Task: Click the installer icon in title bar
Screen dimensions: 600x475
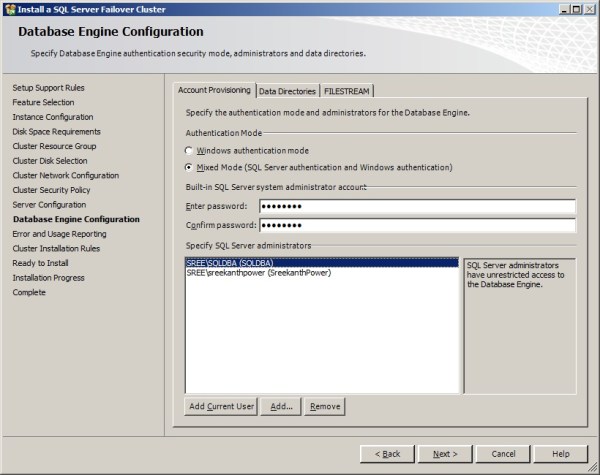Action: pos(9,8)
